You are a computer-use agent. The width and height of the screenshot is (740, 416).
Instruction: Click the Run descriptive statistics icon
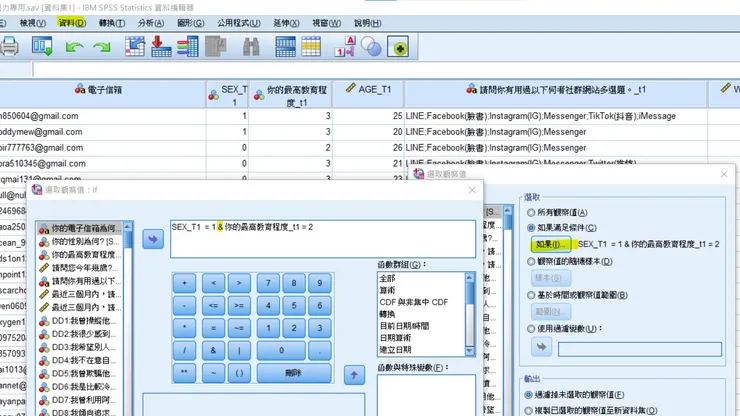click(x=216, y=47)
